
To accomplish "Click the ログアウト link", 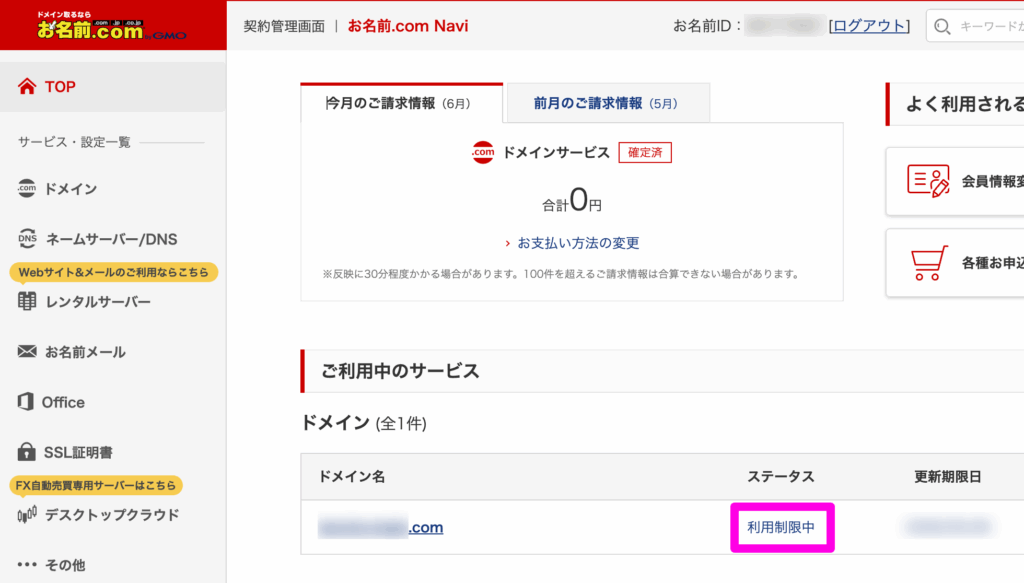I will pyautogui.click(x=869, y=25).
